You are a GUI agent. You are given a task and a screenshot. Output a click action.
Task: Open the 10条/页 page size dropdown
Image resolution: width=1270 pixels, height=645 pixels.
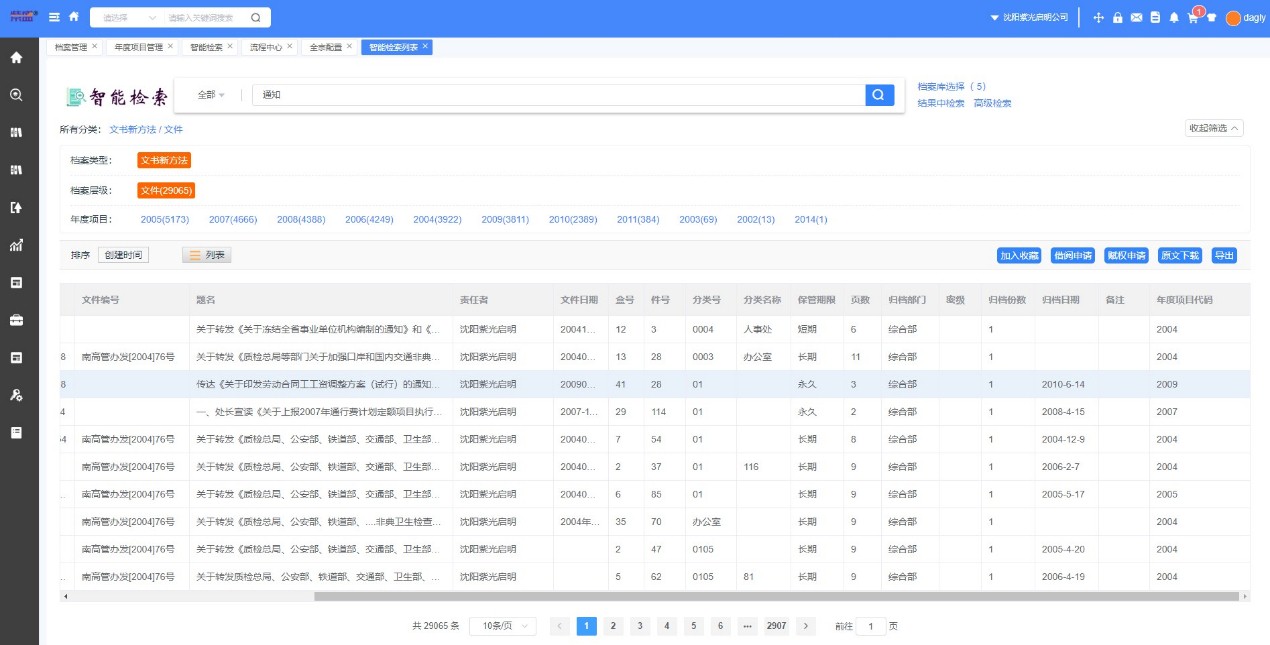point(503,626)
